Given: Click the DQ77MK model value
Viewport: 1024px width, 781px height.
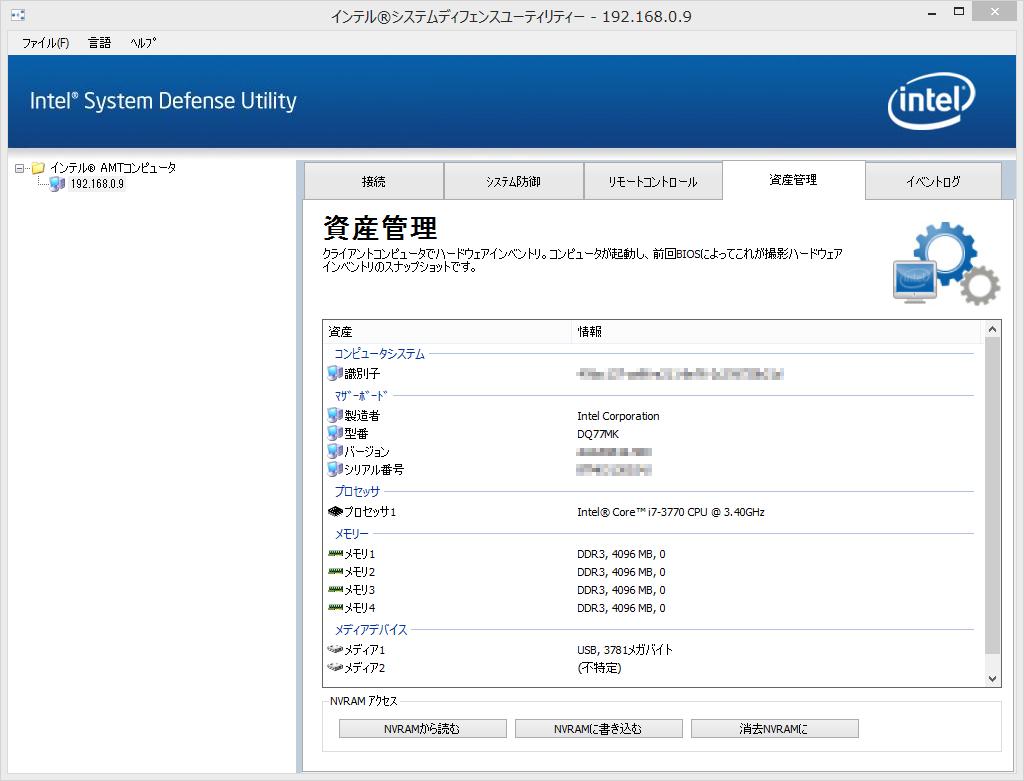Looking at the screenshot, I should click(598, 434).
